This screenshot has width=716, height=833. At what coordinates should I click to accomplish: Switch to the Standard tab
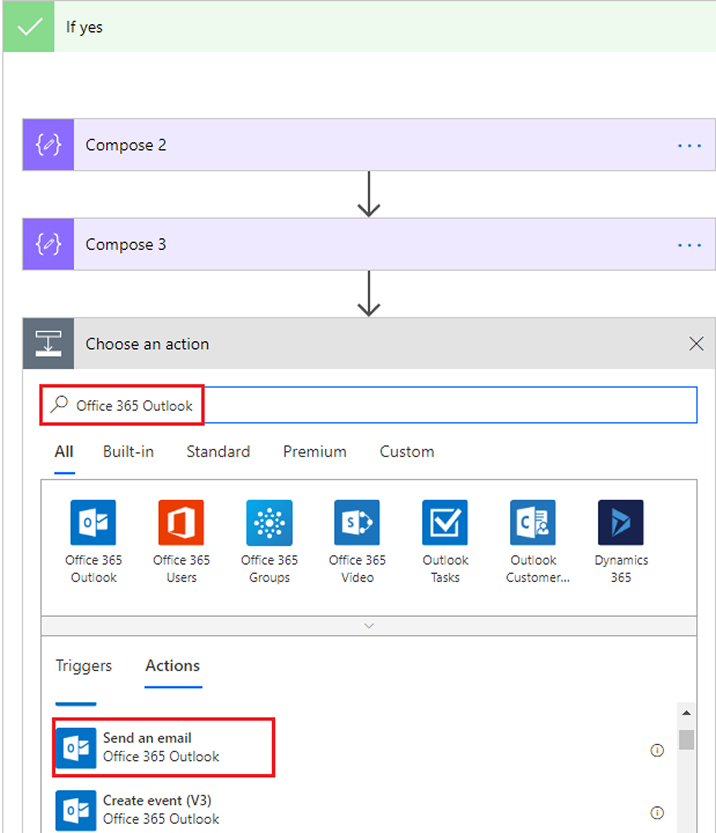[218, 452]
